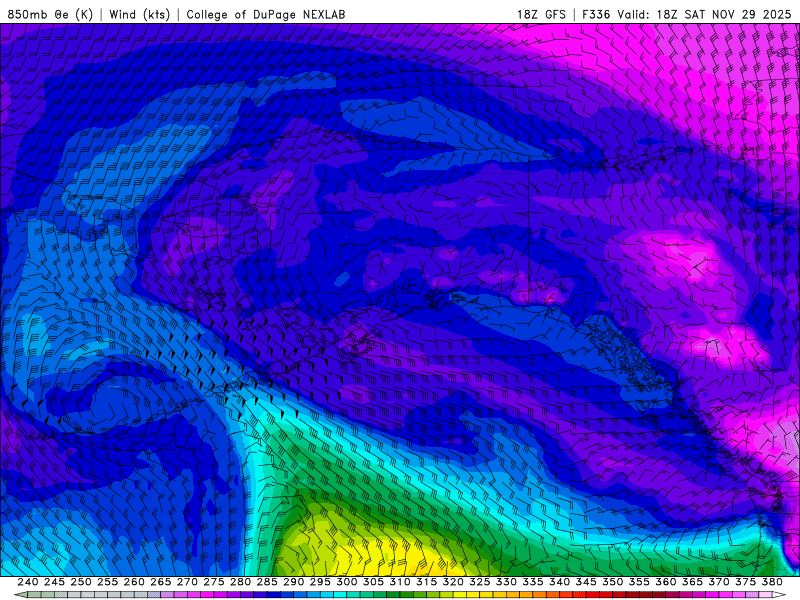Click the right arrow end of the colorbar
Viewport: 800px width, 600px height.
[x=779, y=595]
